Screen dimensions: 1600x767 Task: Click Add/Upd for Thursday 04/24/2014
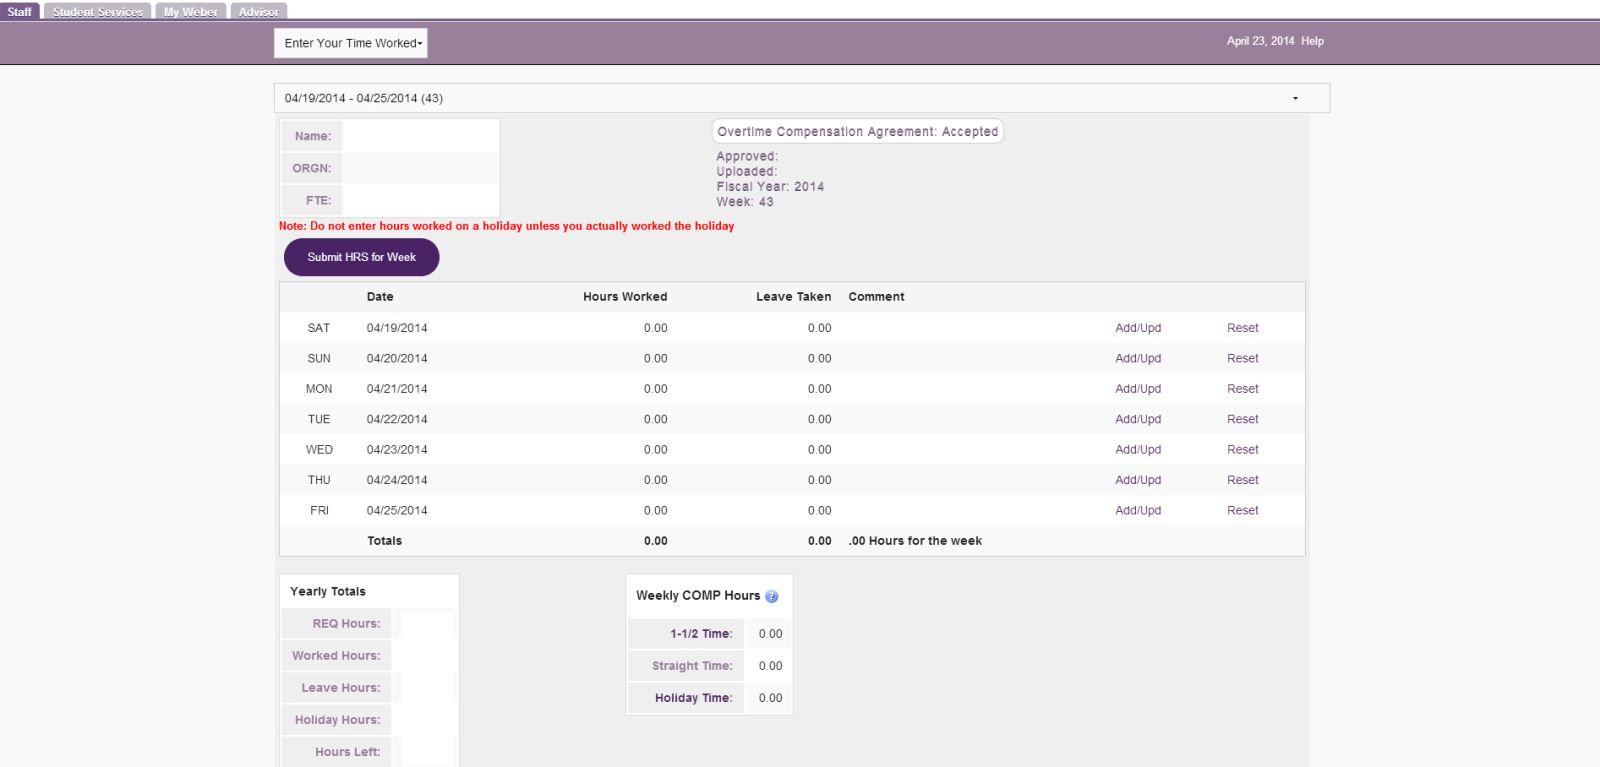click(x=1138, y=481)
